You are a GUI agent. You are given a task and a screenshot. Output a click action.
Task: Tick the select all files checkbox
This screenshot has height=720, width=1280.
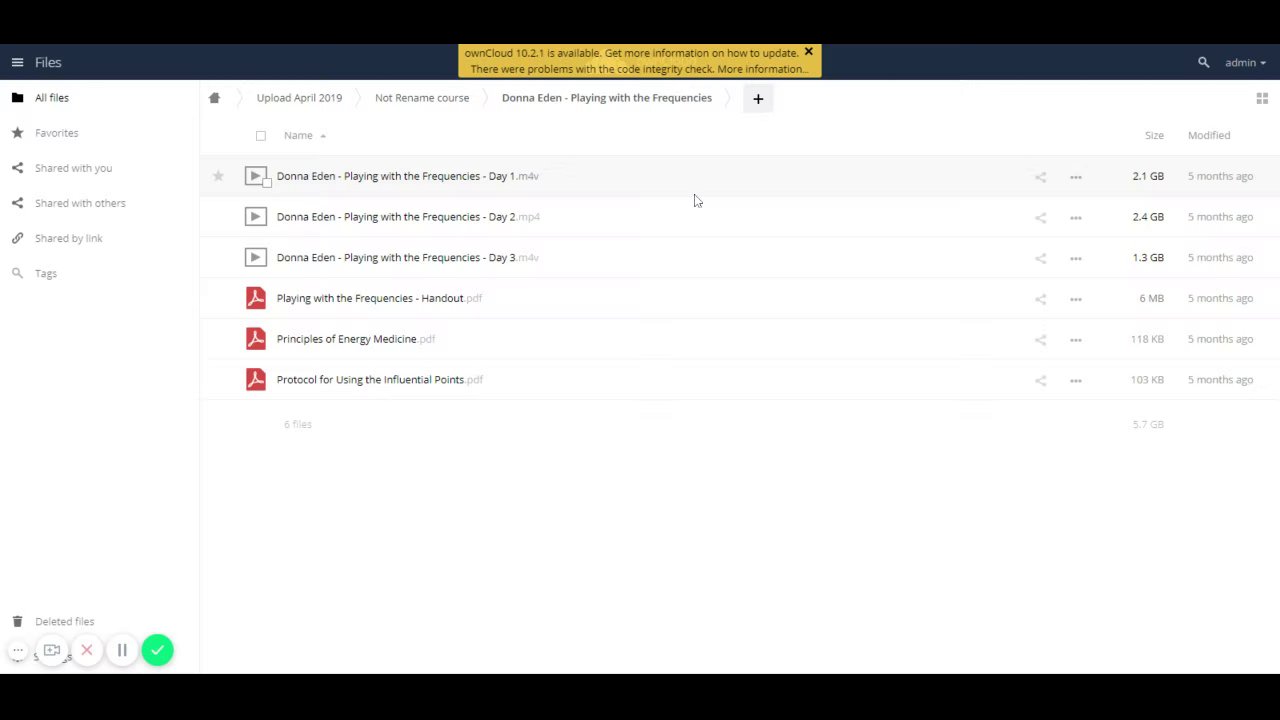click(x=261, y=135)
